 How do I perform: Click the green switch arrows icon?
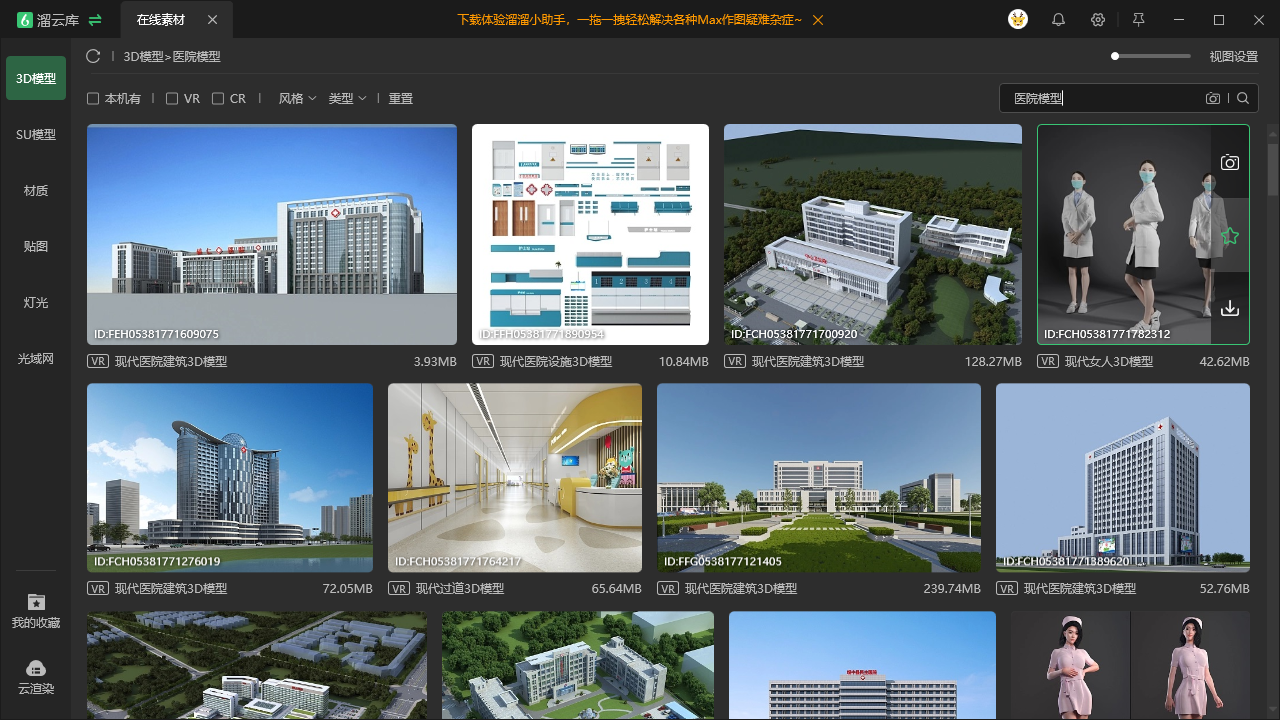point(95,20)
